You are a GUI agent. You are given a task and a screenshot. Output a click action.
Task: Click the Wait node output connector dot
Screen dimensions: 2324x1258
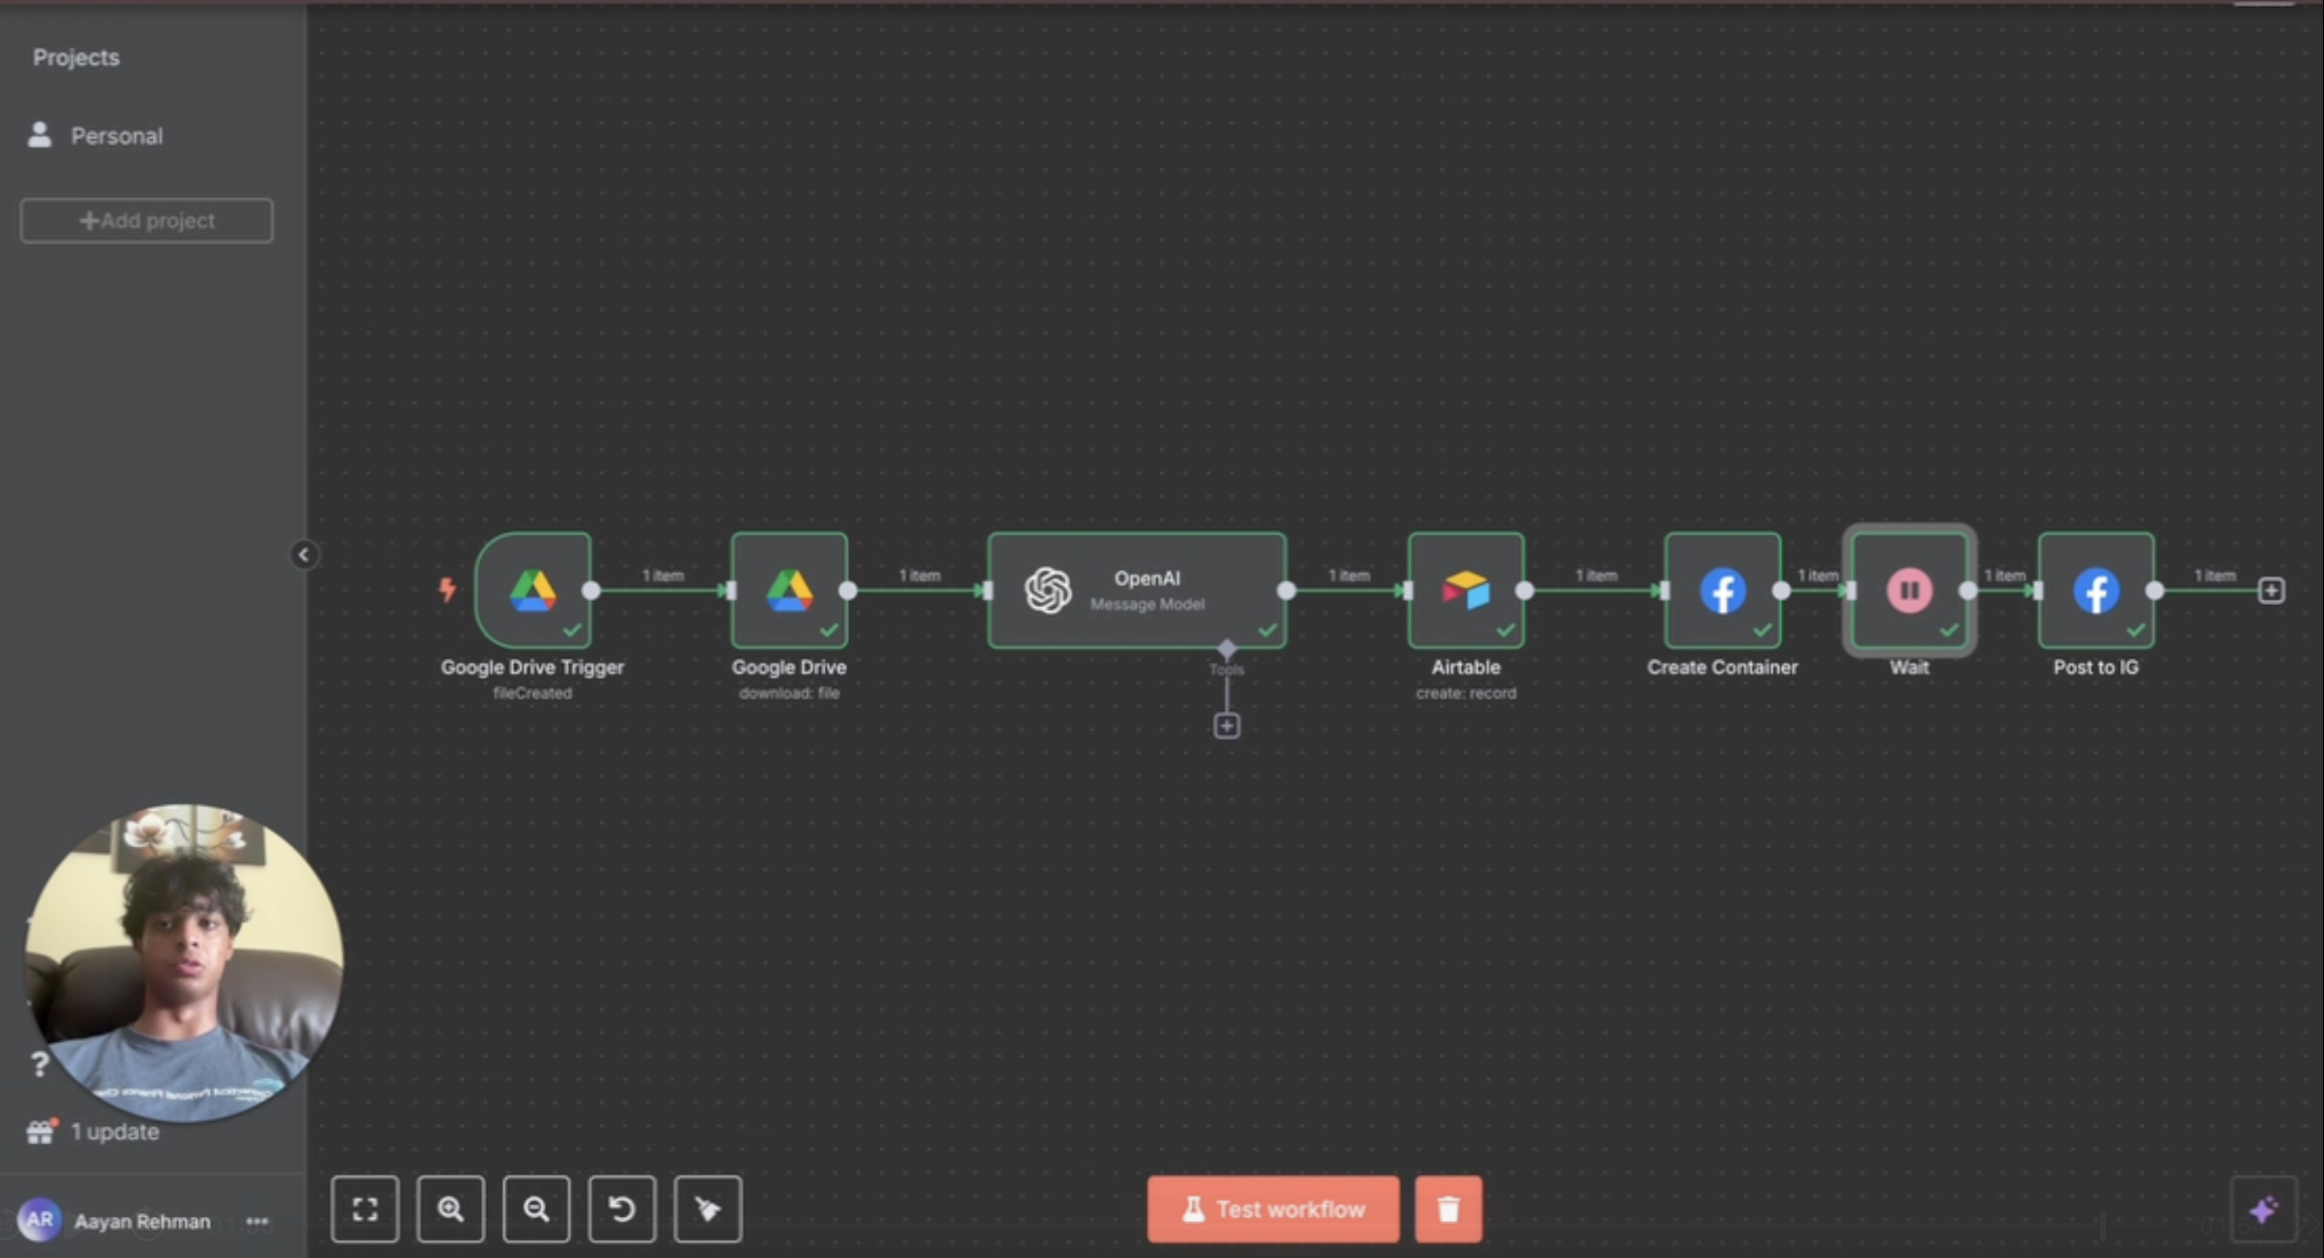point(1968,590)
